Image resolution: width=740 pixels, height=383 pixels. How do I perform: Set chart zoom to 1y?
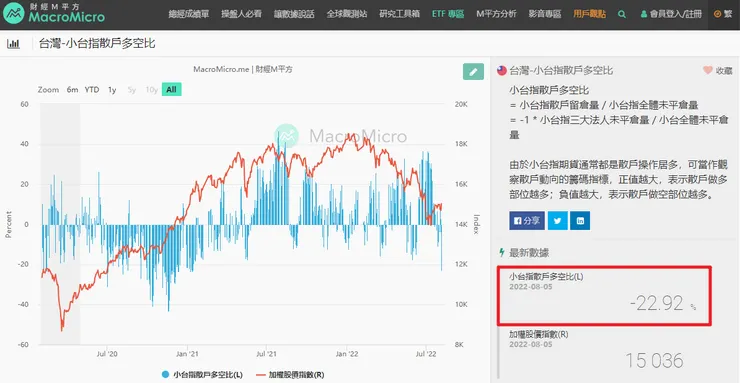(x=112, y=90)
